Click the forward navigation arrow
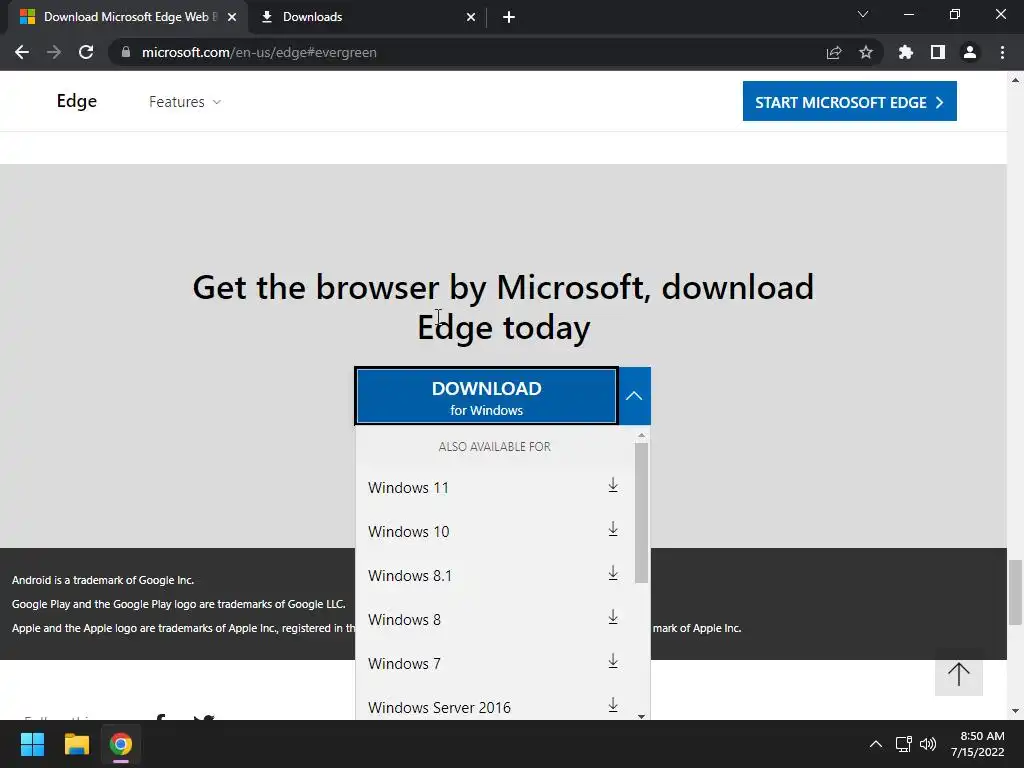 pos(54,52)
